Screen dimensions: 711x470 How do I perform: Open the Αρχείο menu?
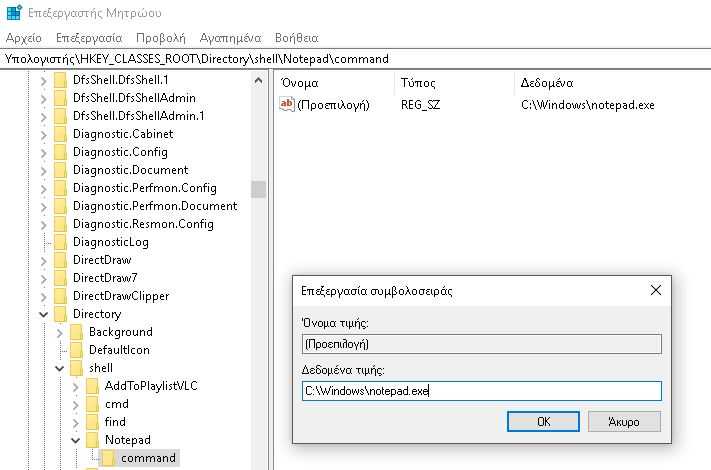pyautogui.click(x=24, y=38)
